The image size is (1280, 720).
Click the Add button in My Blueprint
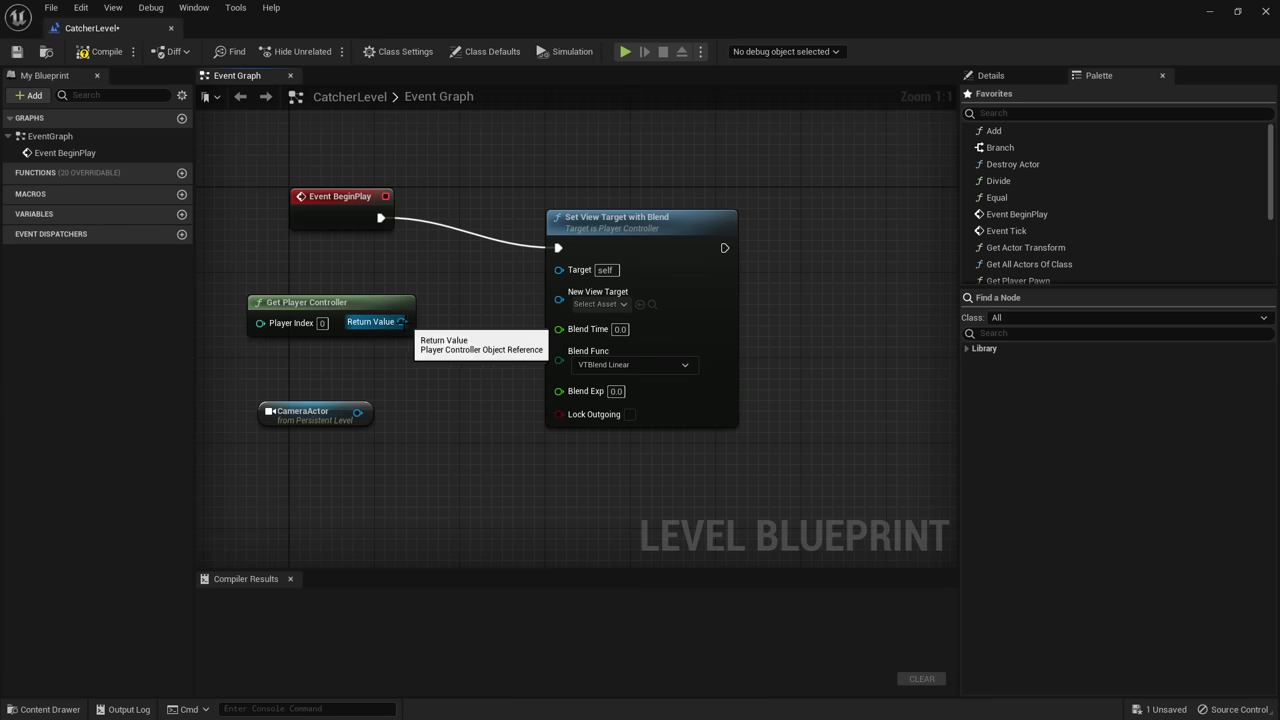[29, 95]
